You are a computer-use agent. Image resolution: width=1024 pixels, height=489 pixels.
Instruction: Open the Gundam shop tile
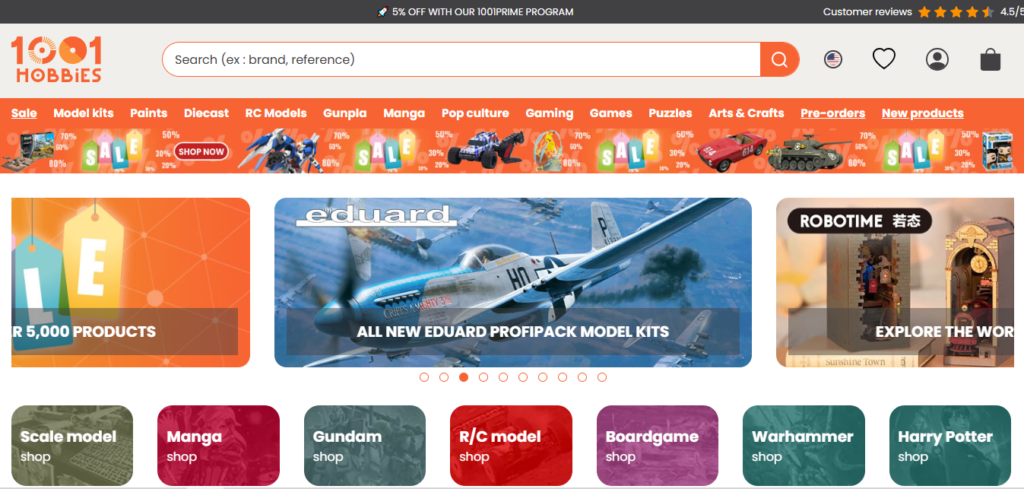coord(364,445)
